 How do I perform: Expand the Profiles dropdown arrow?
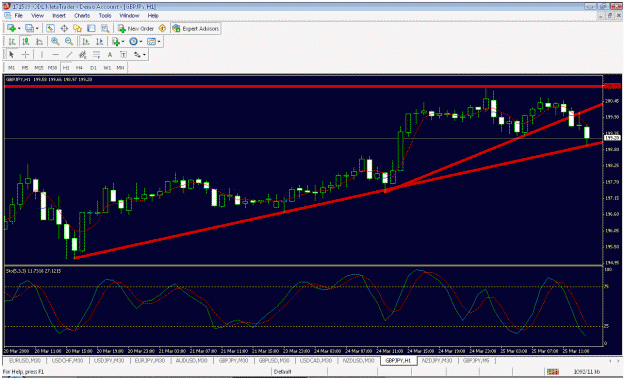click(37, 29)
